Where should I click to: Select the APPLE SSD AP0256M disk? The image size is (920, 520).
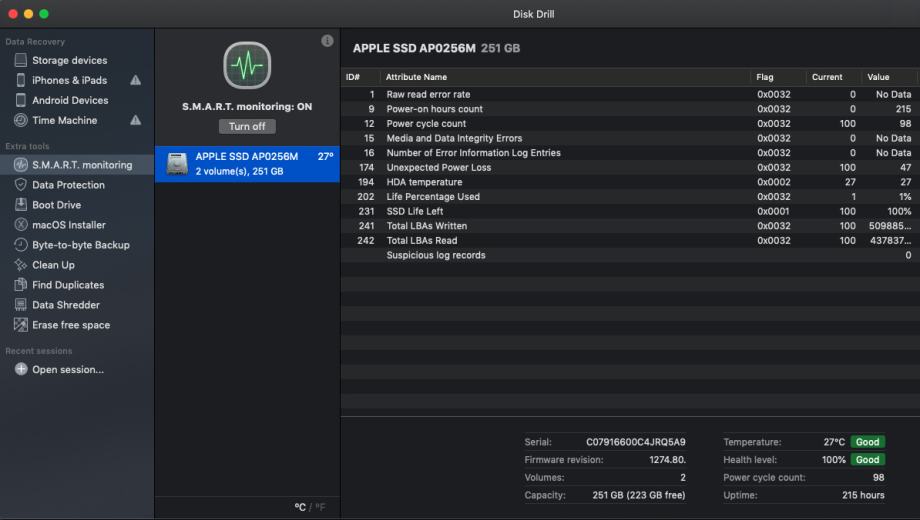[247, 164]
